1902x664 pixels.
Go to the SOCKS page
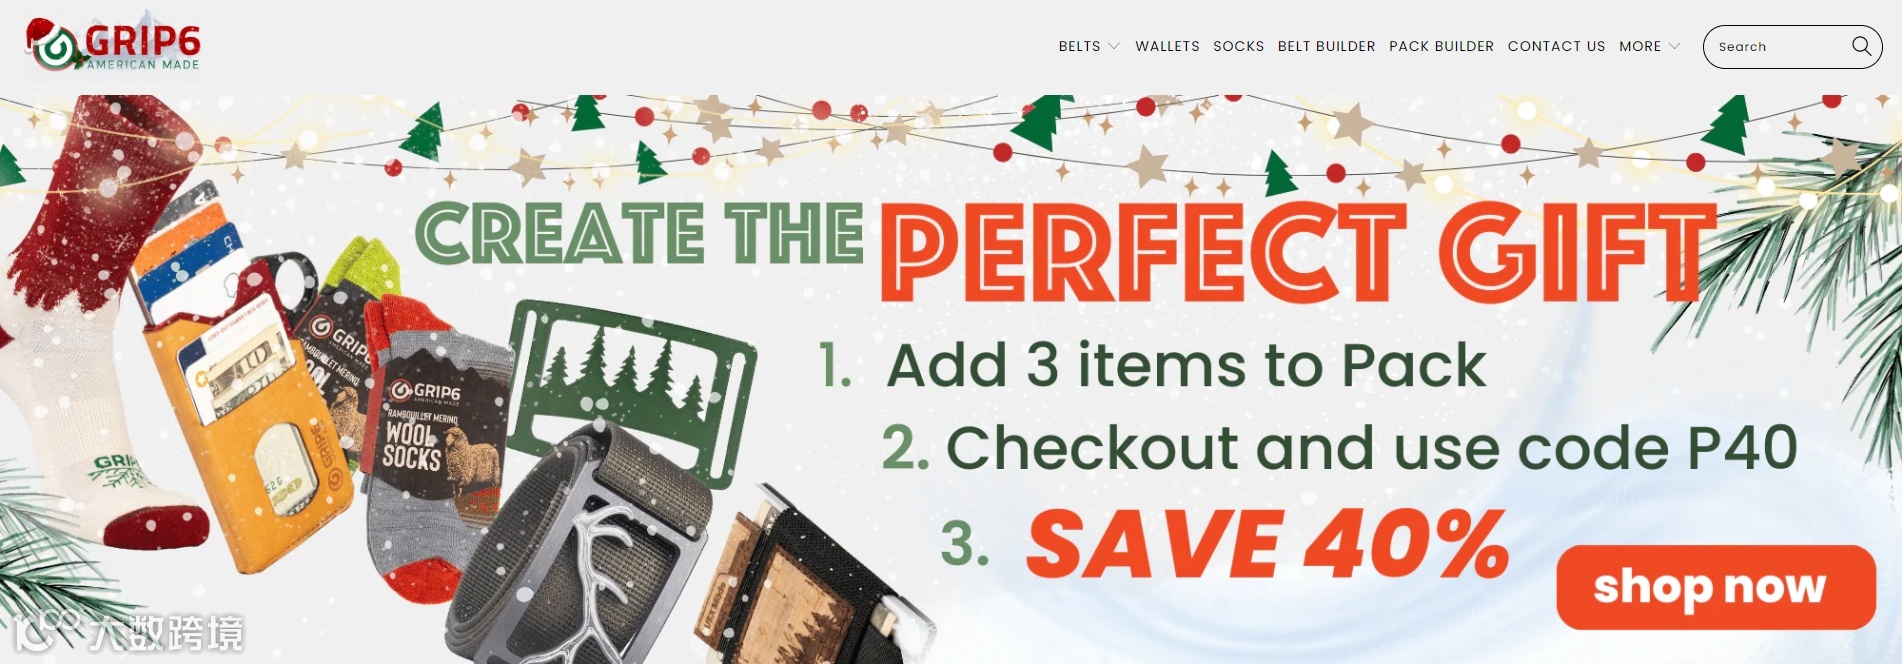coord(1238,47)
